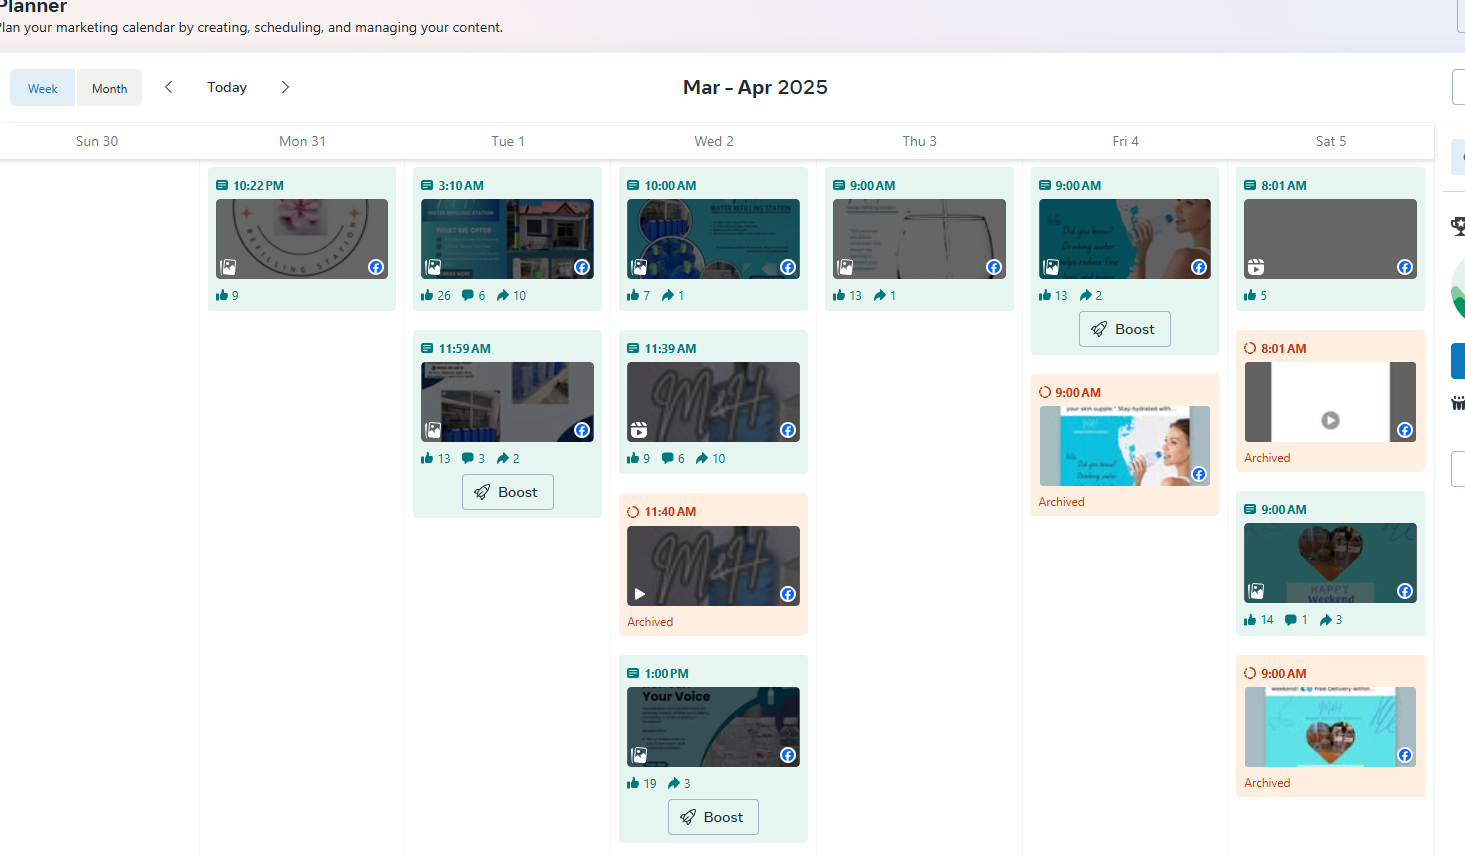Click post type icon beside 1:00 PM
Screen dimensions: 1465x856
[633, 674]
